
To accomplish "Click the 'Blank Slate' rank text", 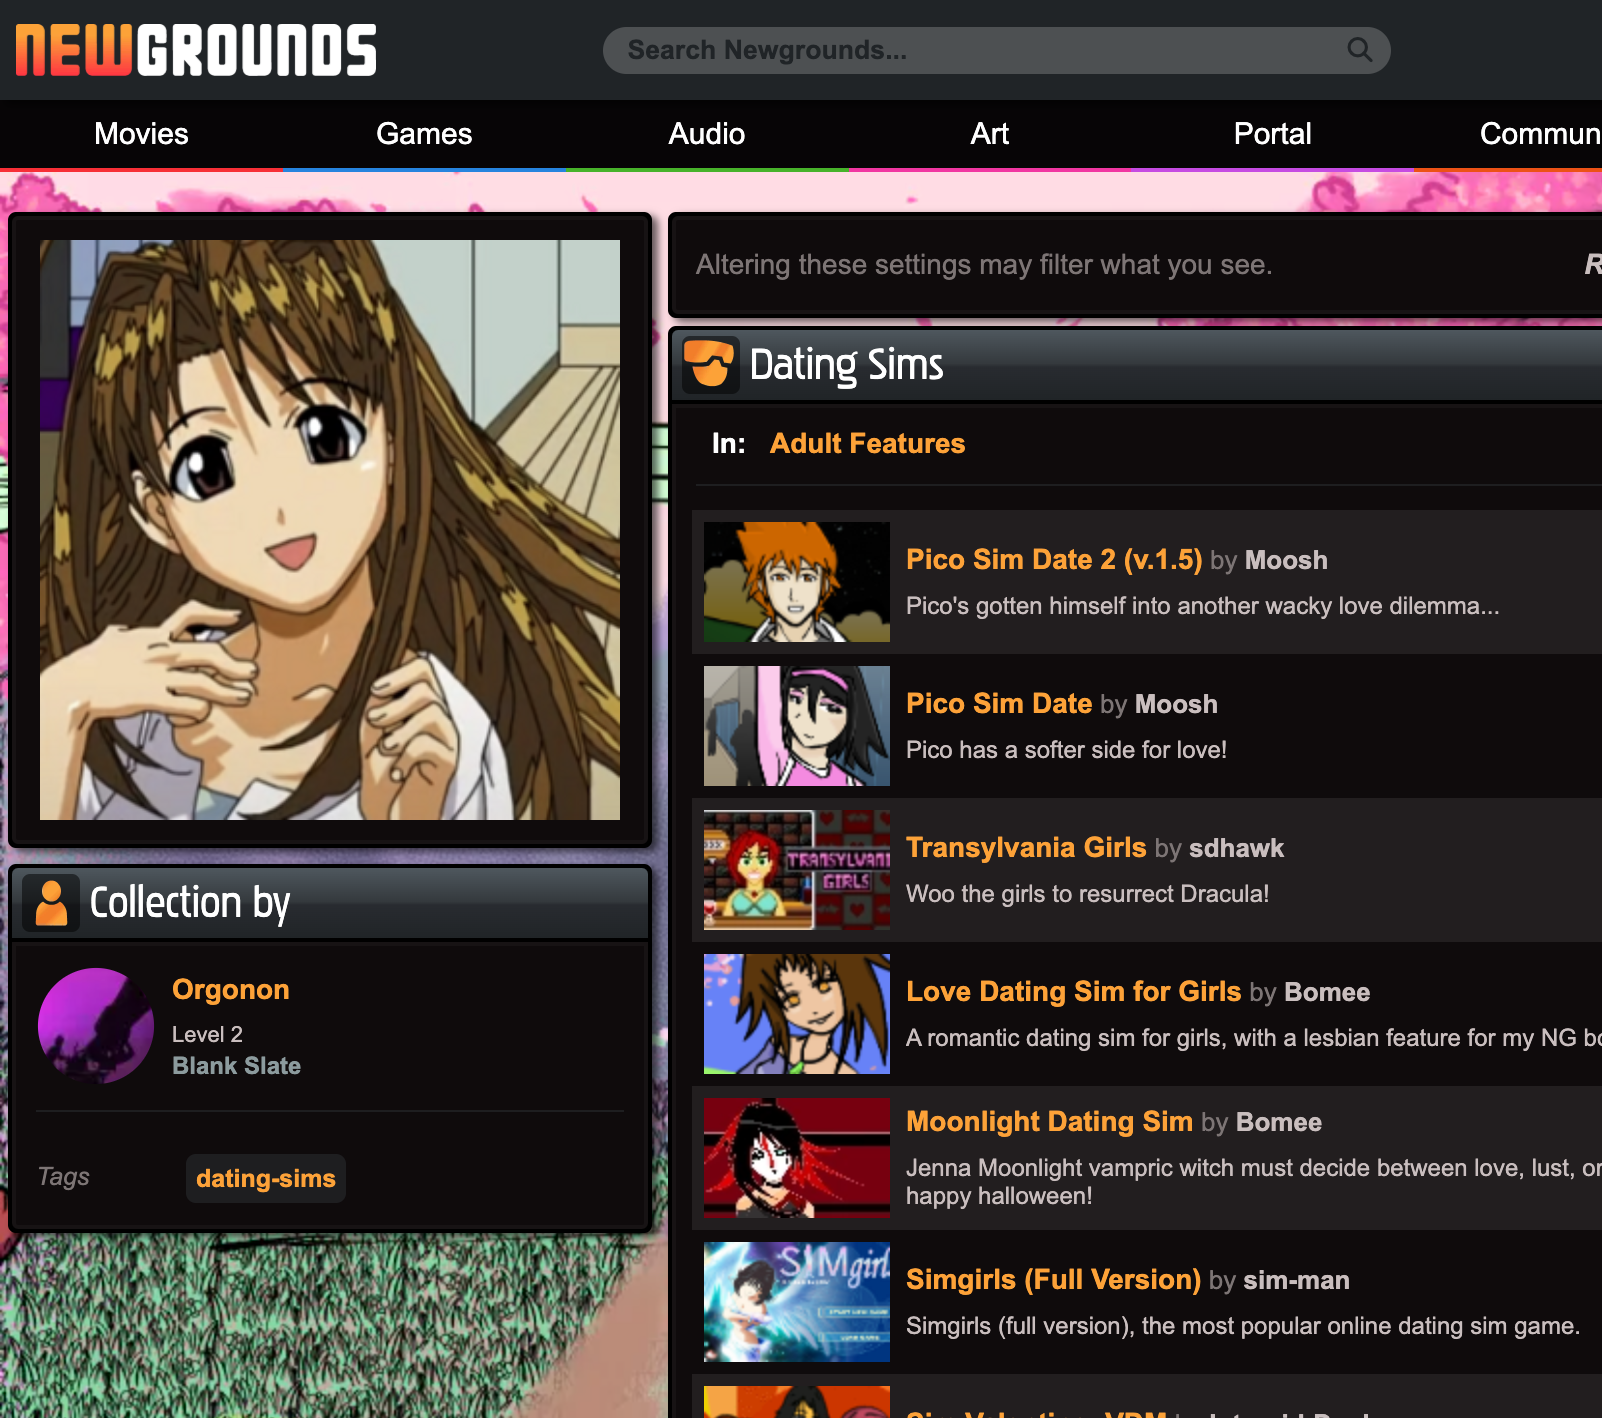I will click(x=236, y=1066).
